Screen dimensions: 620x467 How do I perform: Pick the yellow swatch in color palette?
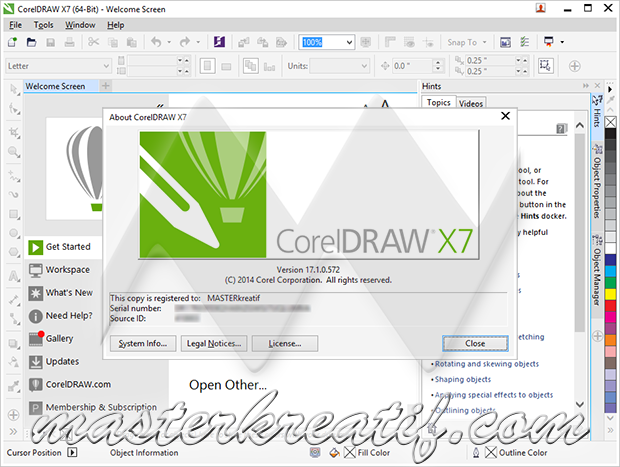pos(611,294)
